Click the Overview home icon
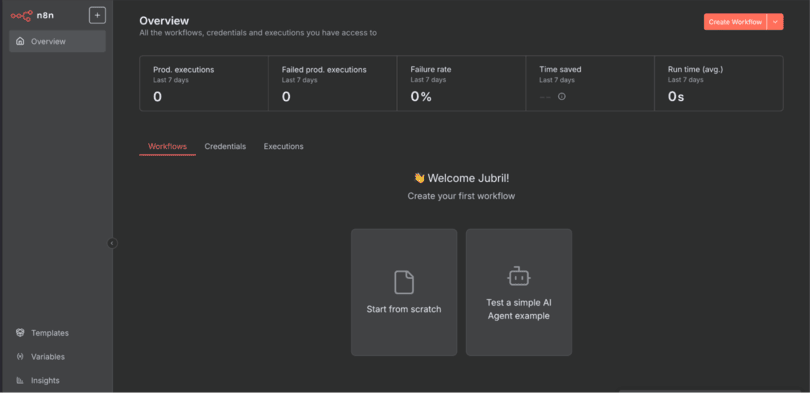This screenshot has width=810, height=393. [20, 41]
